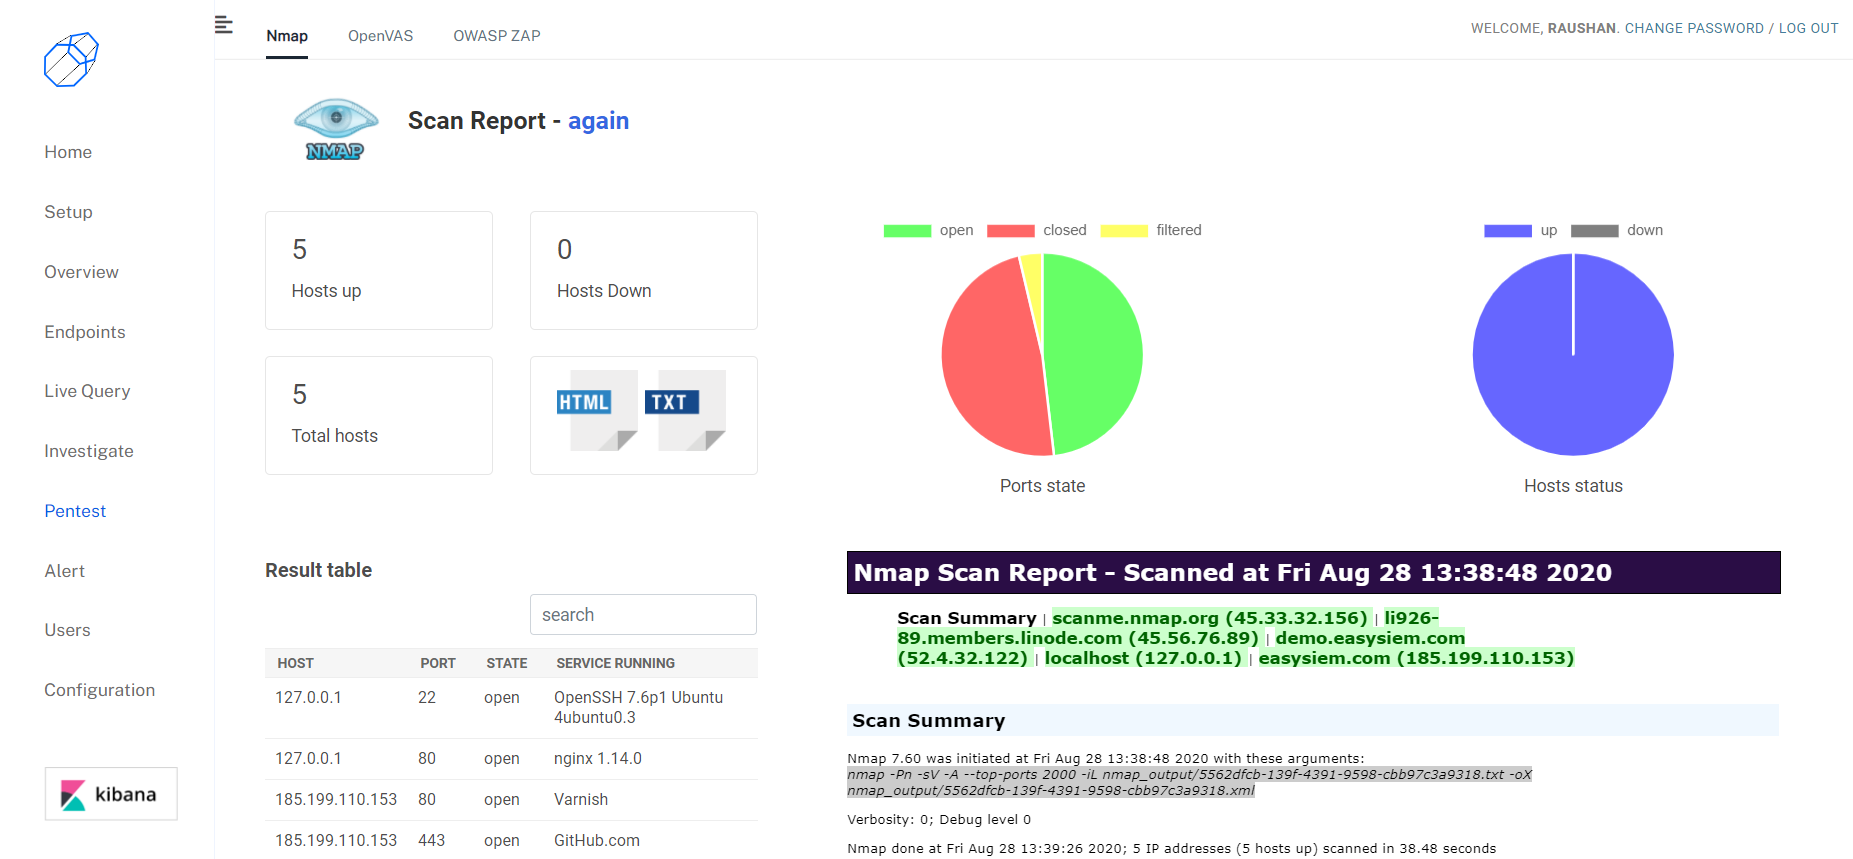1853x859 pixels.
Task: Open localhost (127.0.0.1) host link
Action: click(1143, 658)
